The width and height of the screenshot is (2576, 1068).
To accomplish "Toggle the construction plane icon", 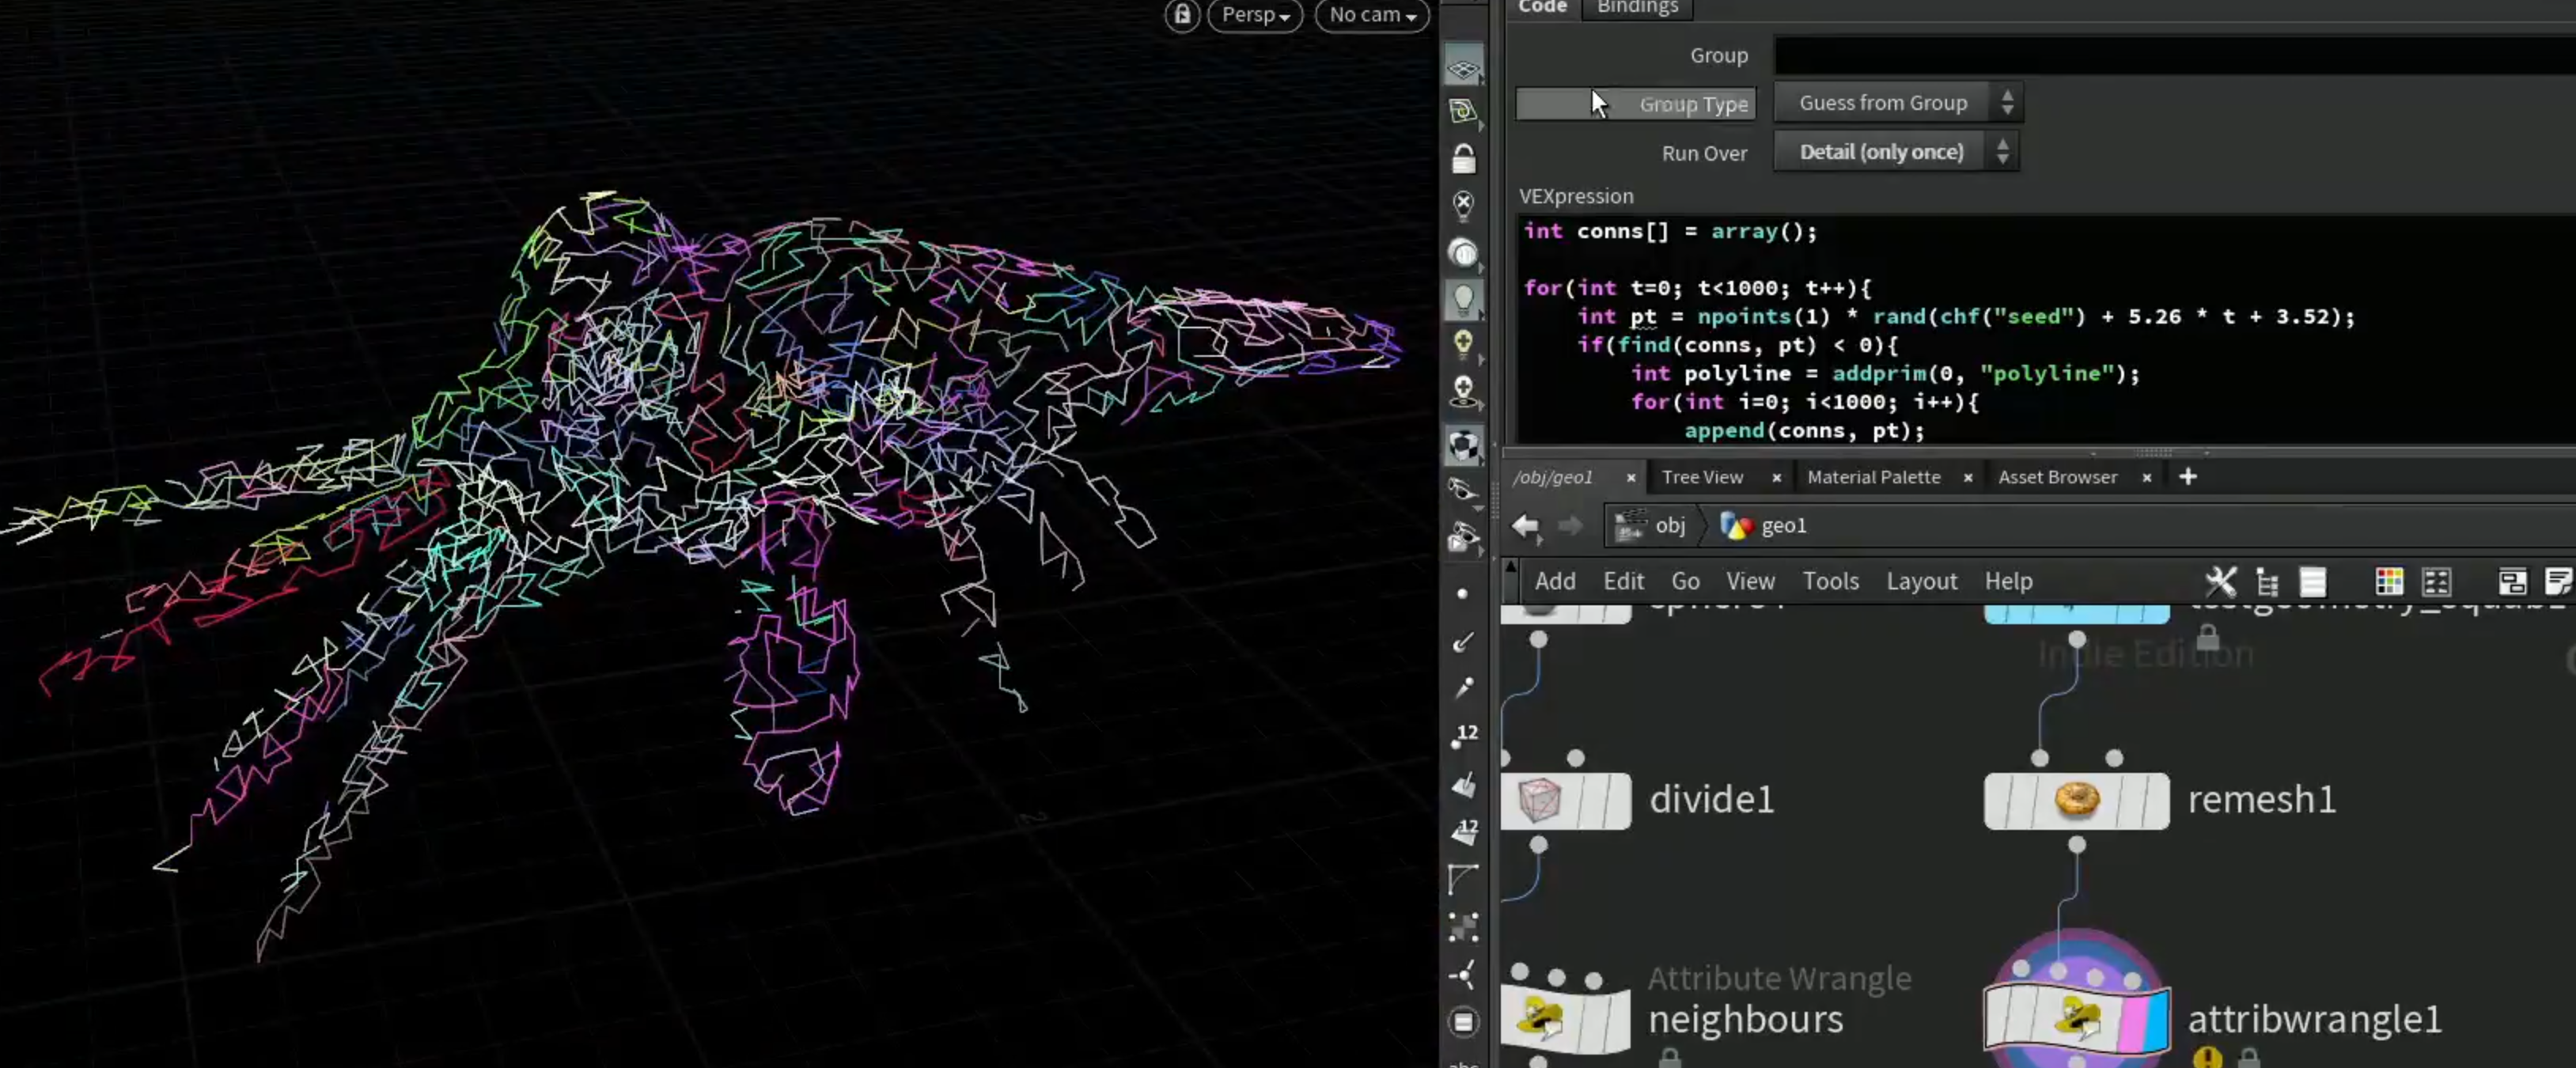I will 1463,111.
